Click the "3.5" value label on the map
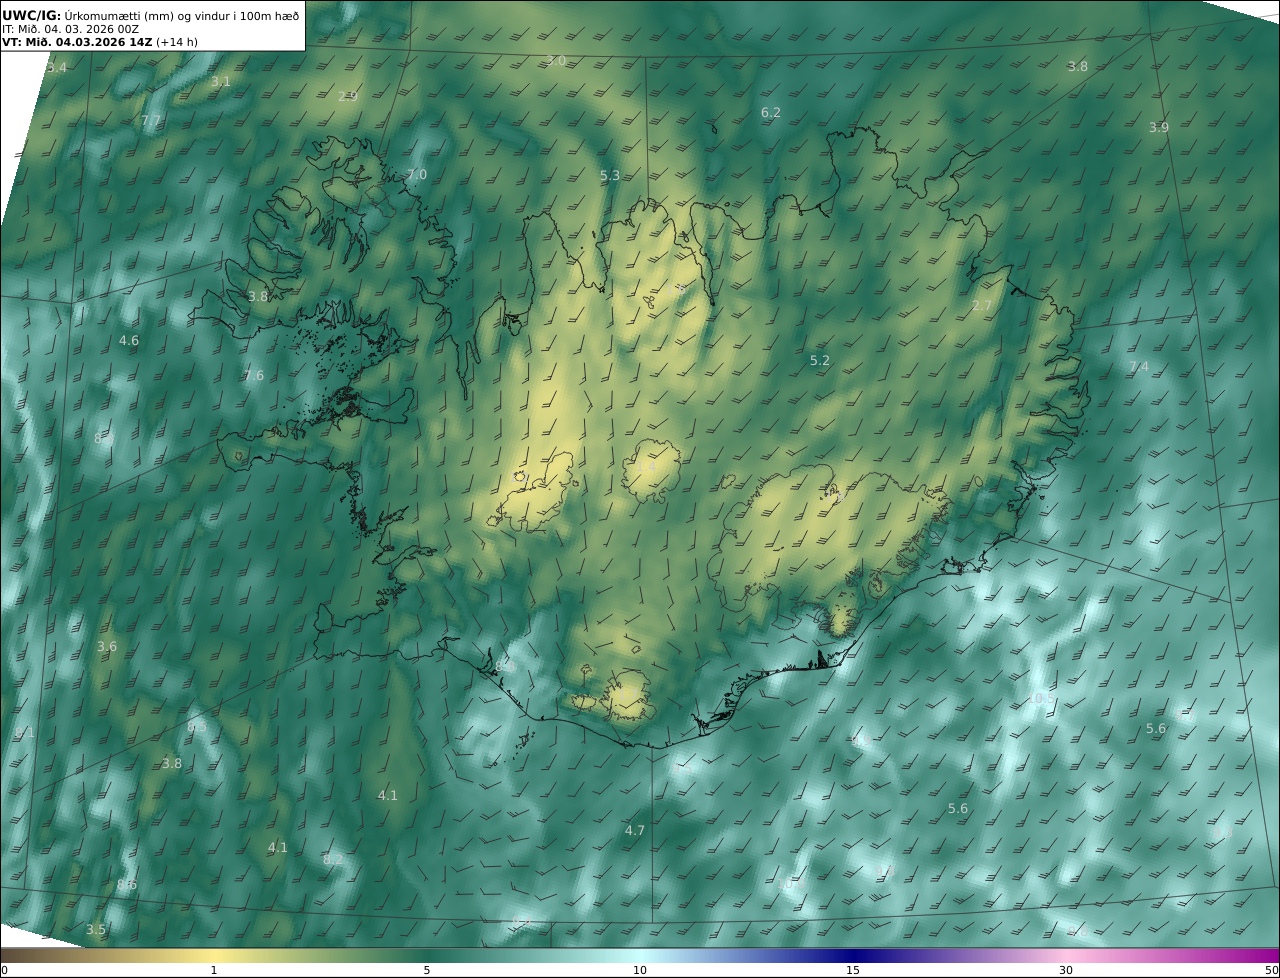This screenshot has width=1280, height=978. [x=95, y=930]
